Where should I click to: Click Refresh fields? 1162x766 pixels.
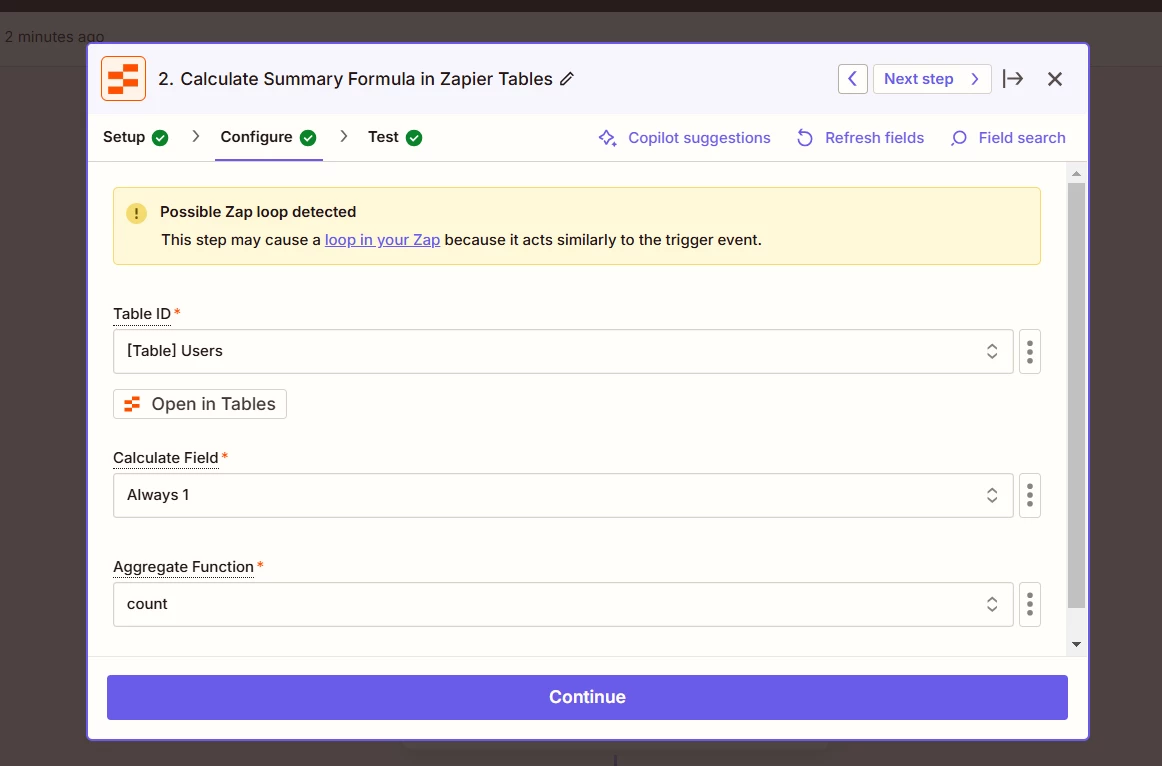click(860, 138)
